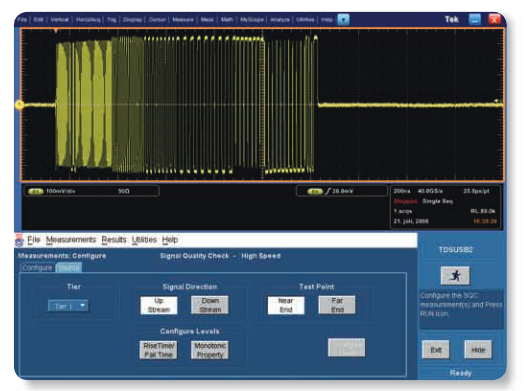The width and height of the screenshot is (529, 391).
Task: Click the 25.0ps/pt resolution readout
Action: tap(476, 191)
